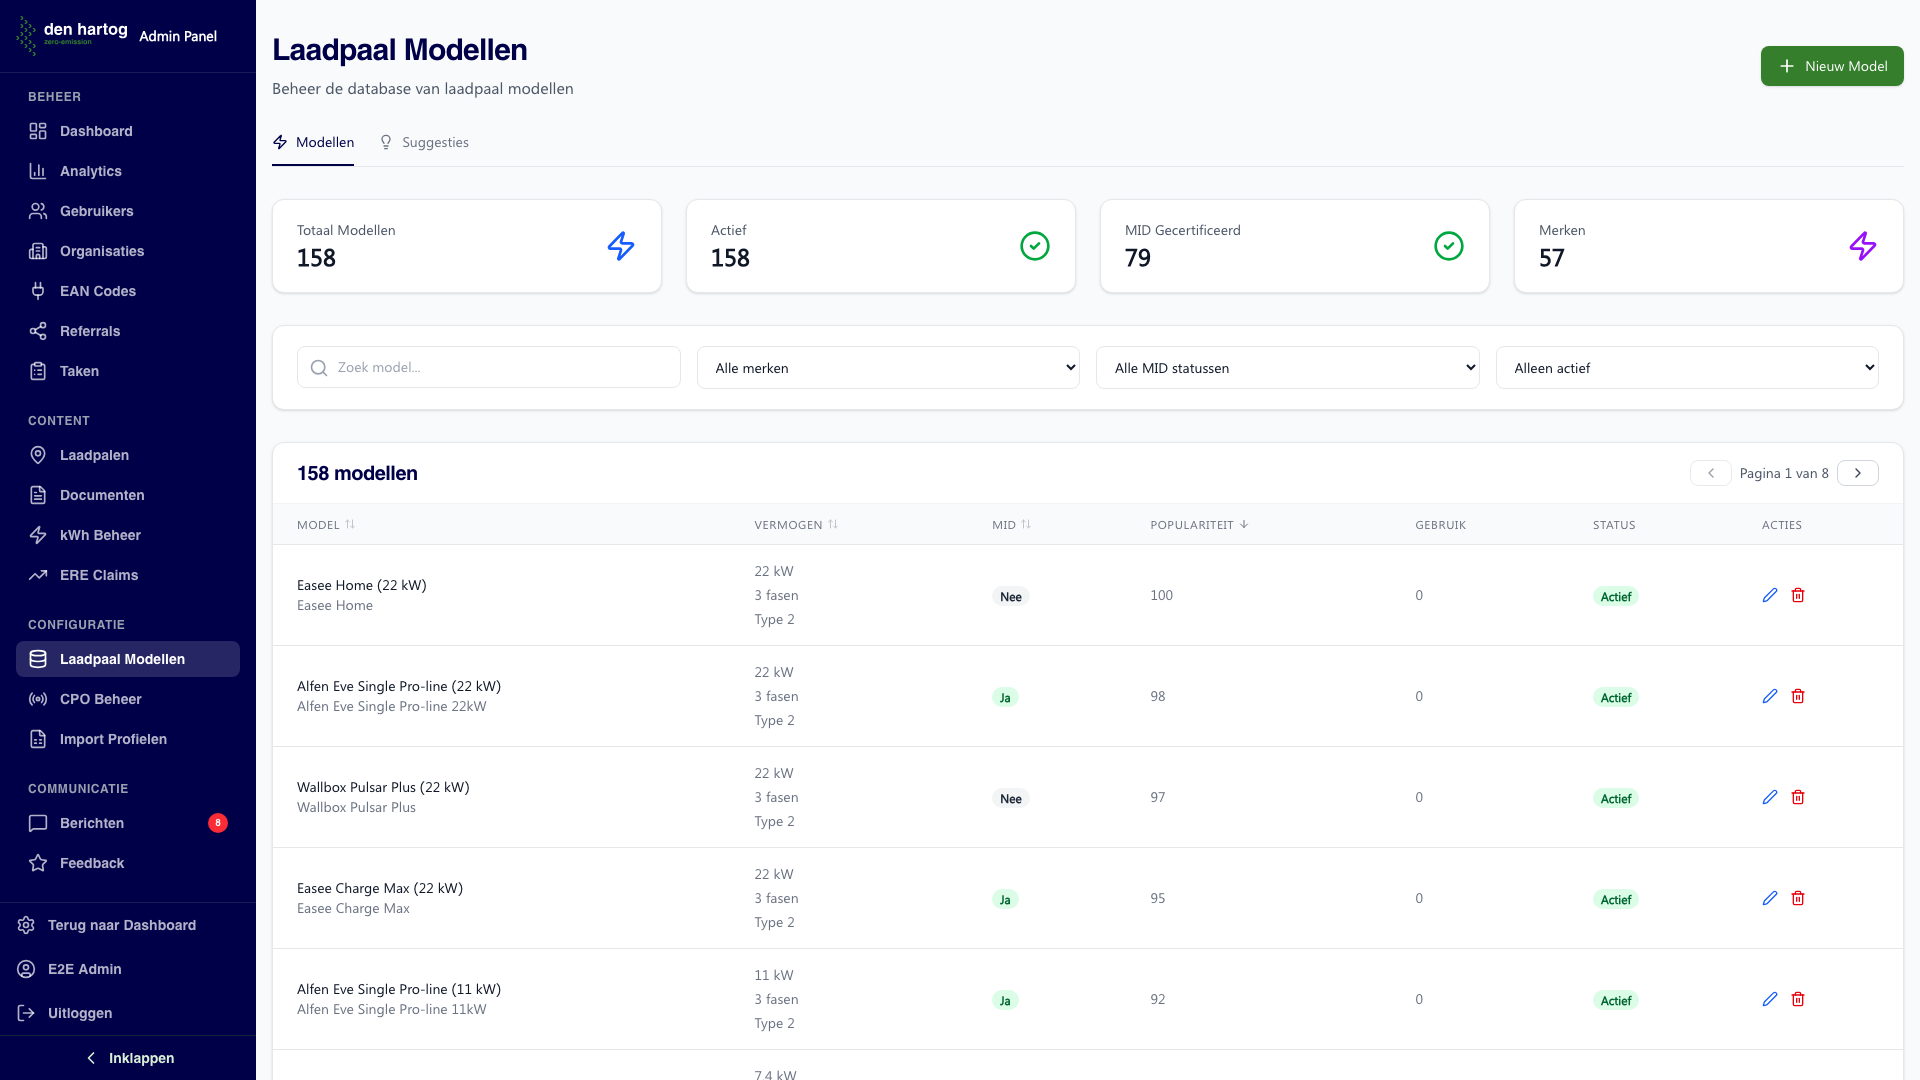Open the Alle merken dropdown
The height and width of the screenshot is (1080, 1920).
(x=887, y=368)
